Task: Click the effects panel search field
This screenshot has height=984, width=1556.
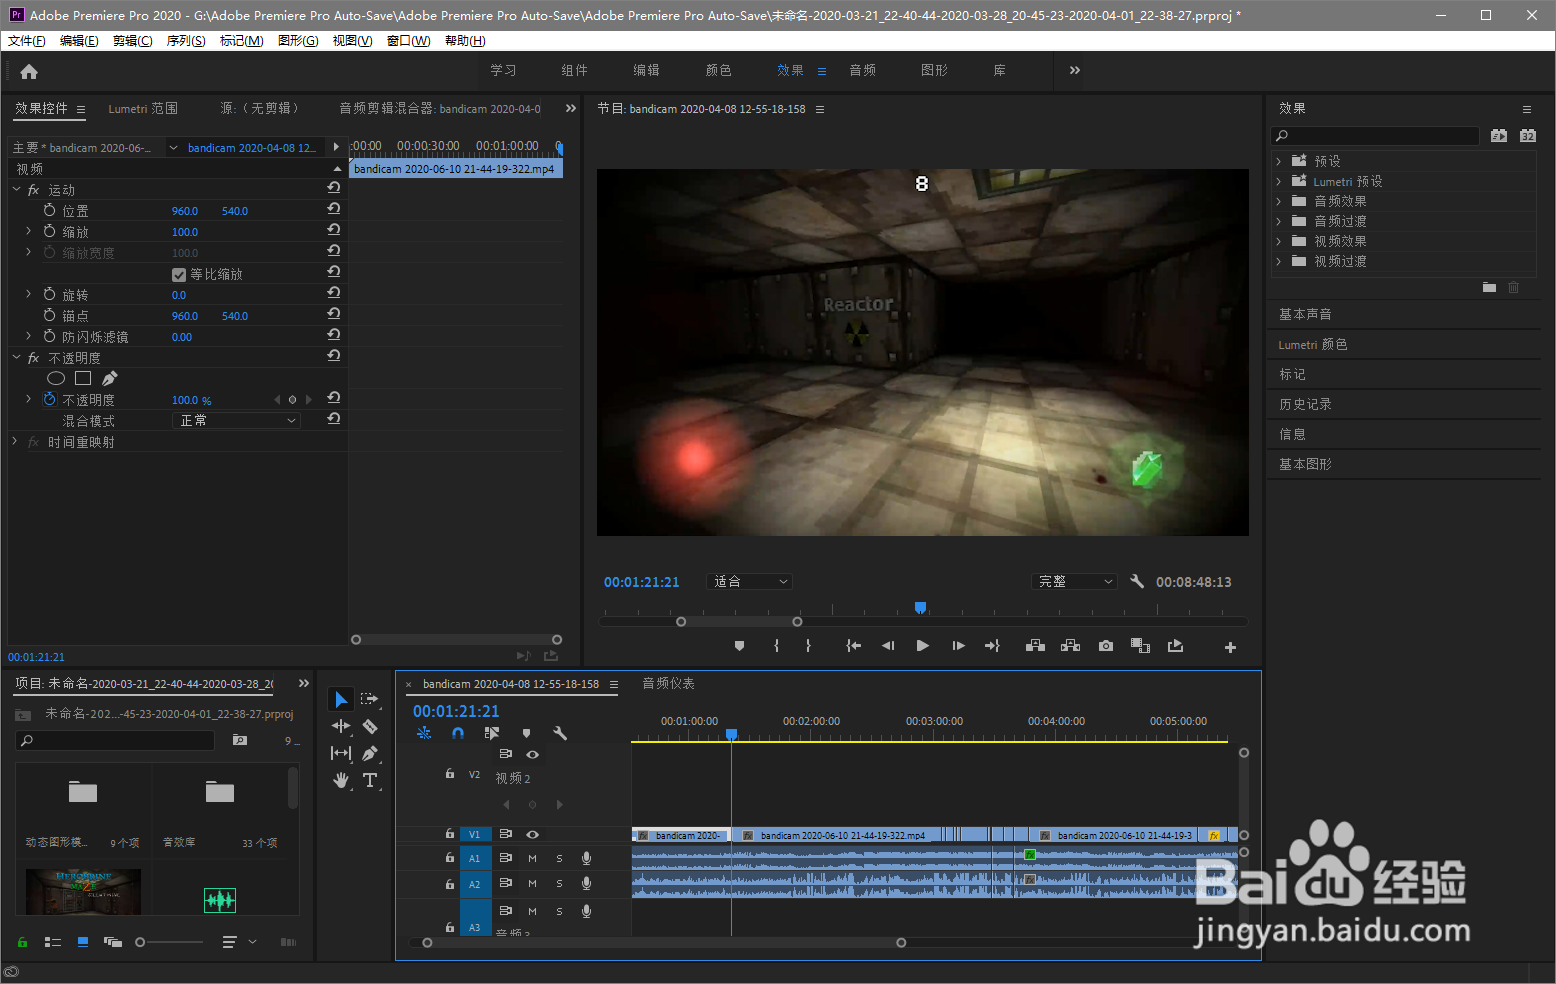Action: [x=1380, y=136]
